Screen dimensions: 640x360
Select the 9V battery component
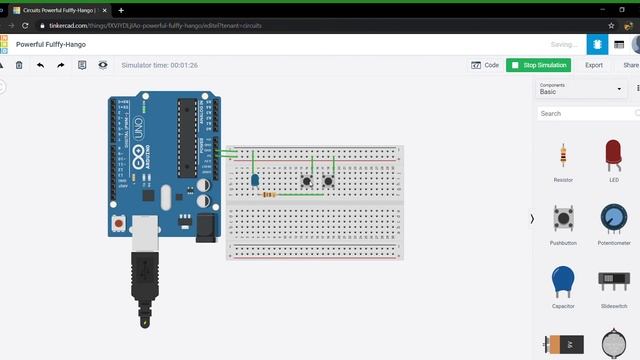pos(564,344)
